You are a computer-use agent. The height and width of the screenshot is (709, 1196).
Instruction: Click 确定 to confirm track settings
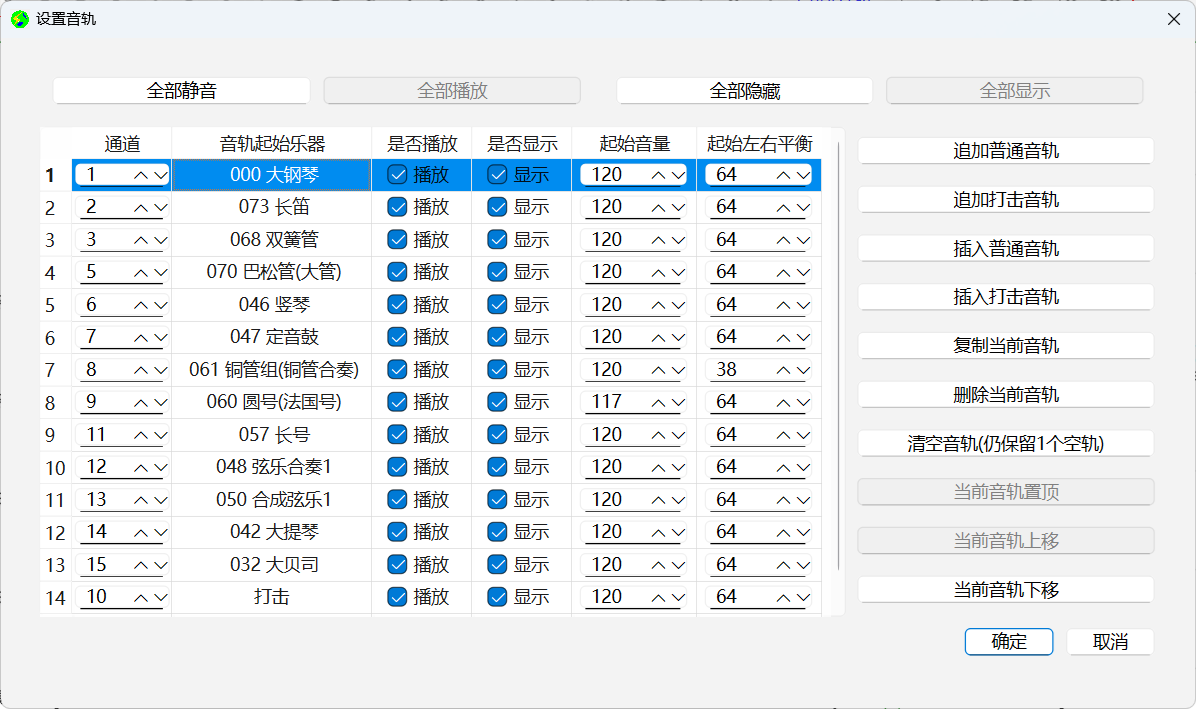point(1008,642)
